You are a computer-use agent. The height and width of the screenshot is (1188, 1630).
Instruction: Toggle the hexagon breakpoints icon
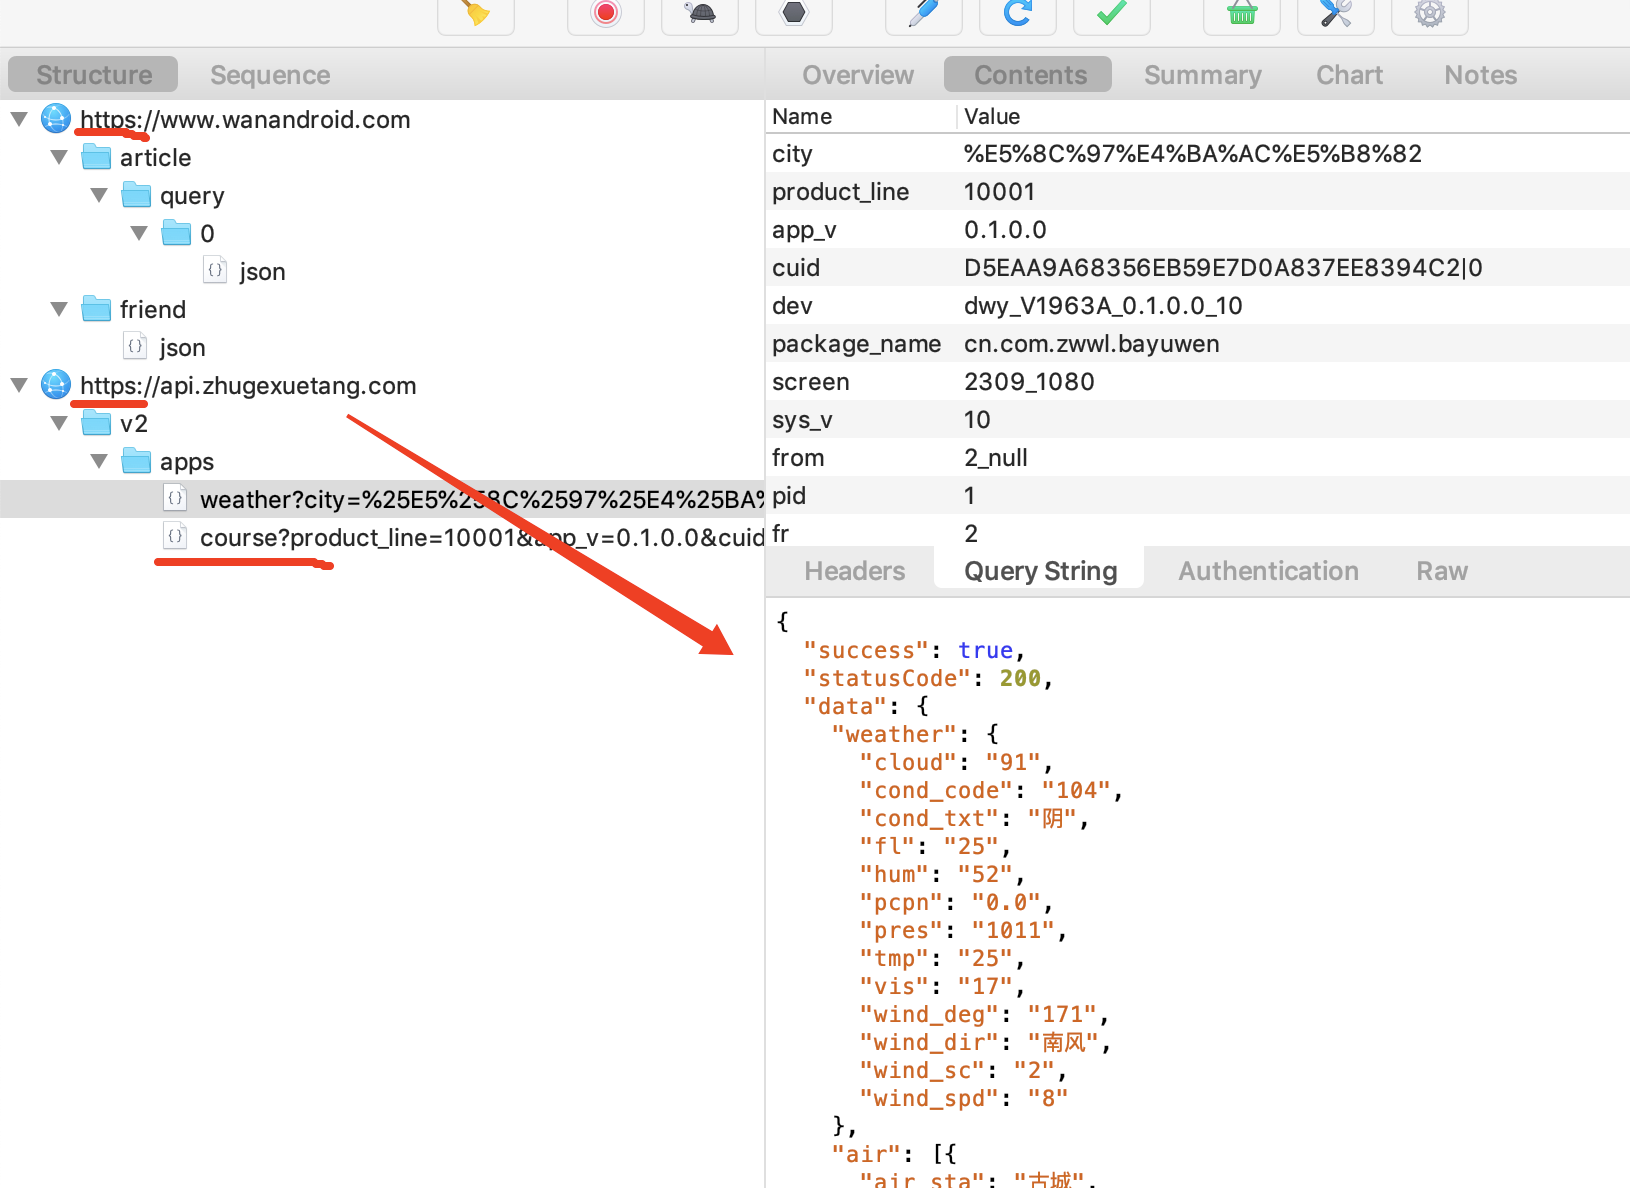click(794, 13)
